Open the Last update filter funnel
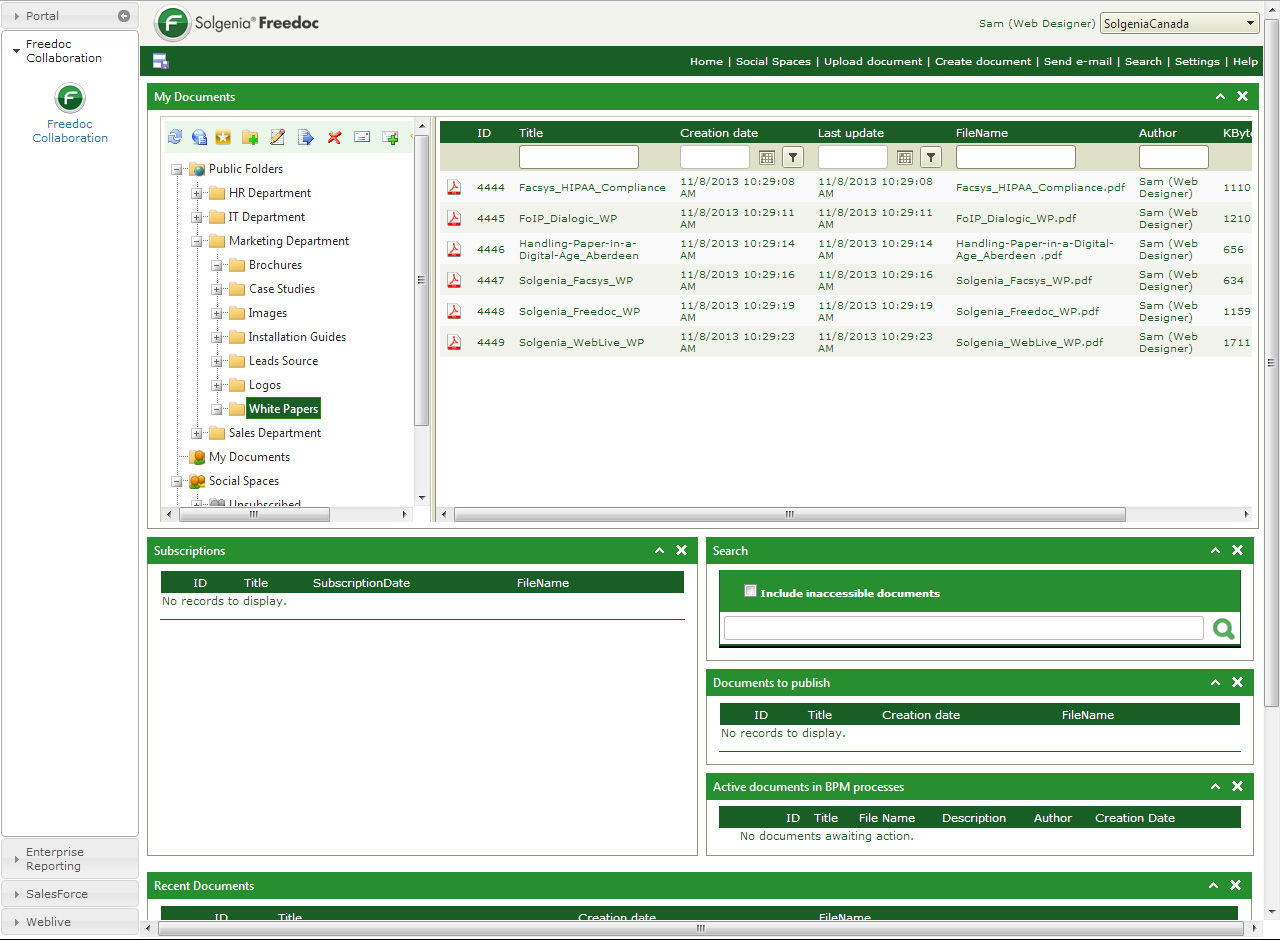 [x=930, y=157]
